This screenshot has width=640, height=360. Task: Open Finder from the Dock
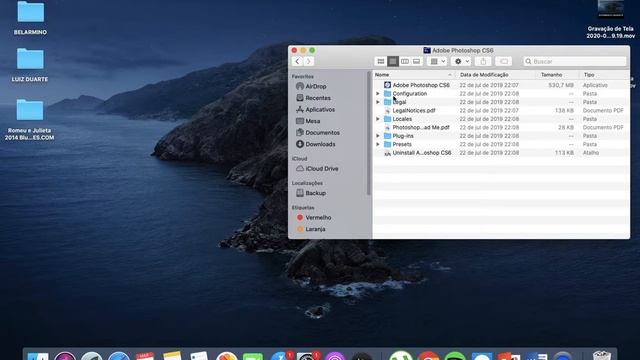coord(38,356)
